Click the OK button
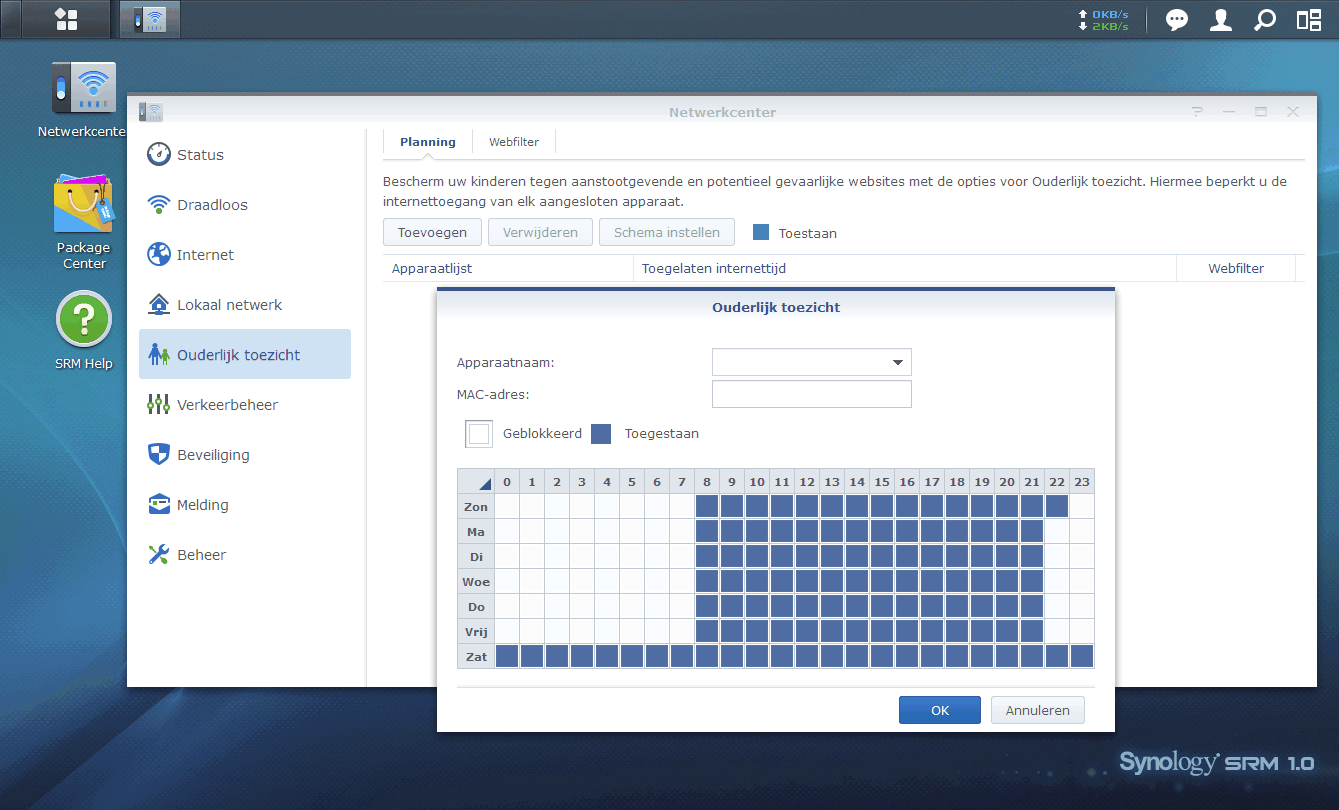 coord(939,711)
